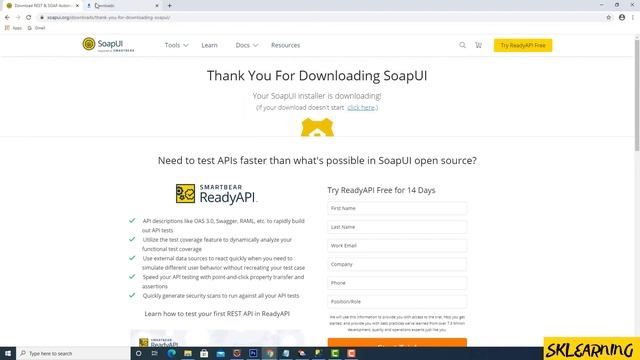Click the yellow bear mascot image
Screen dimensions: 640x360
(317, 127)
